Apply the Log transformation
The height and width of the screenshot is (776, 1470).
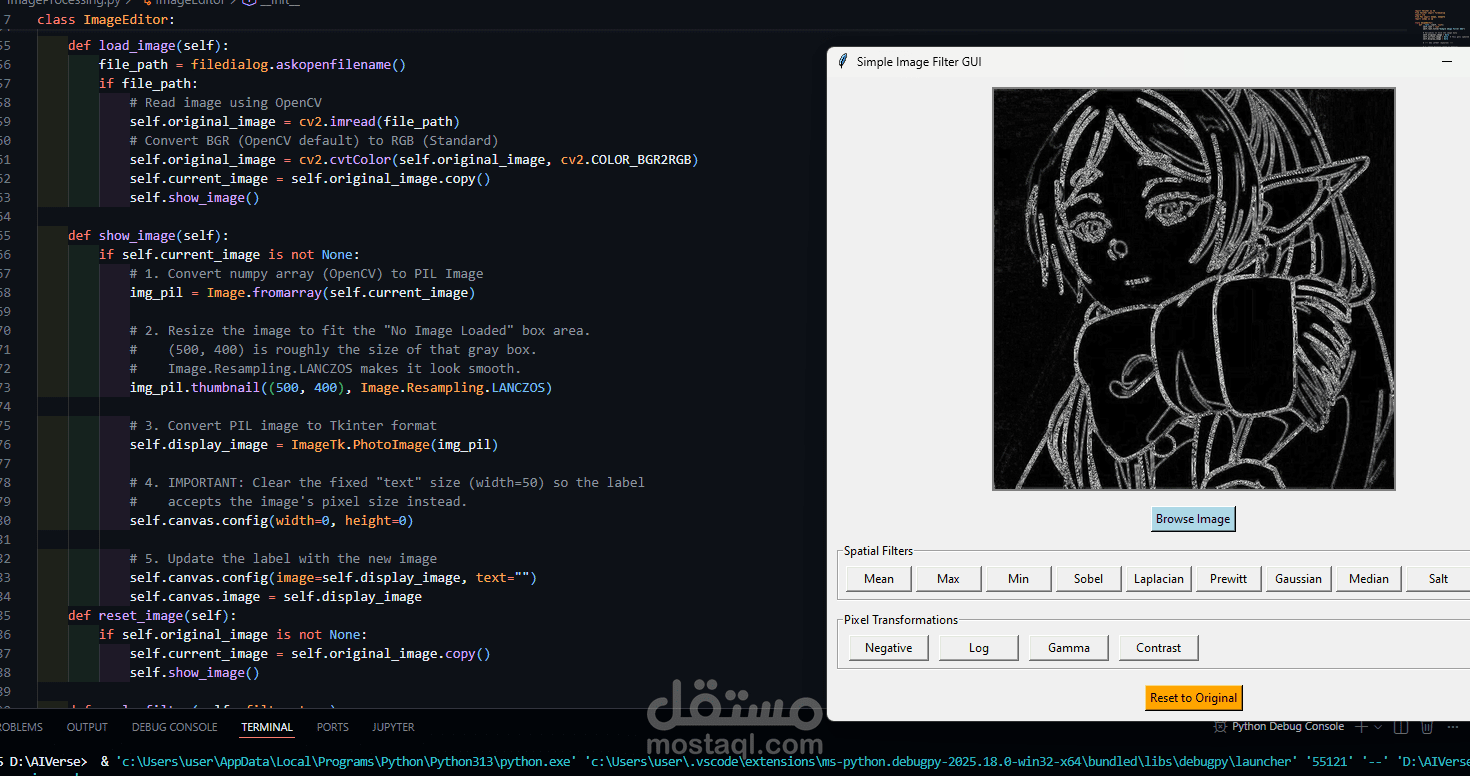coord(978,648)
